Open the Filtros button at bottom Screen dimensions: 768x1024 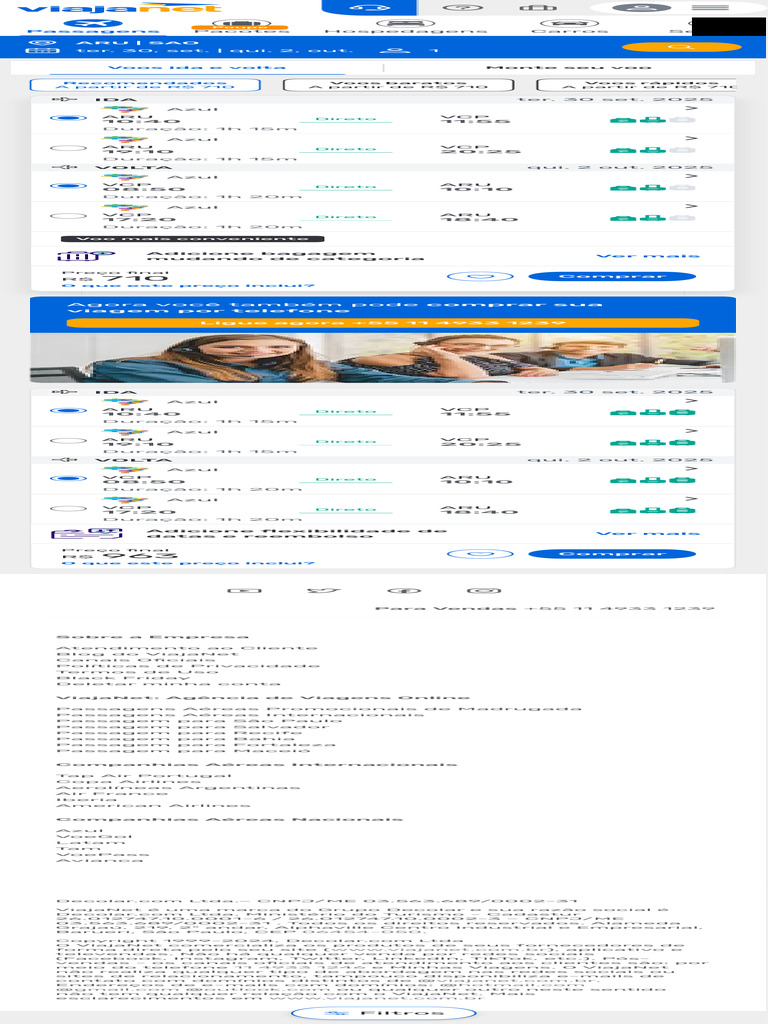pyautogui.click(x=383, y=1014)
